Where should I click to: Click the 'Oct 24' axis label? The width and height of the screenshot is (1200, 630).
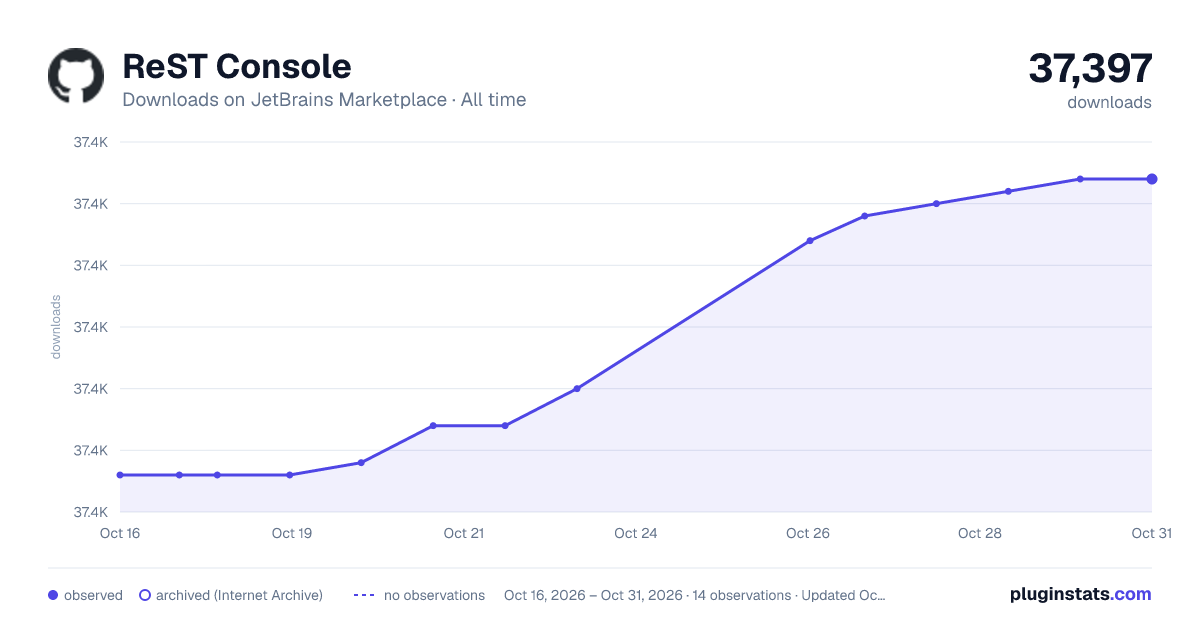[x=636, y=533]
